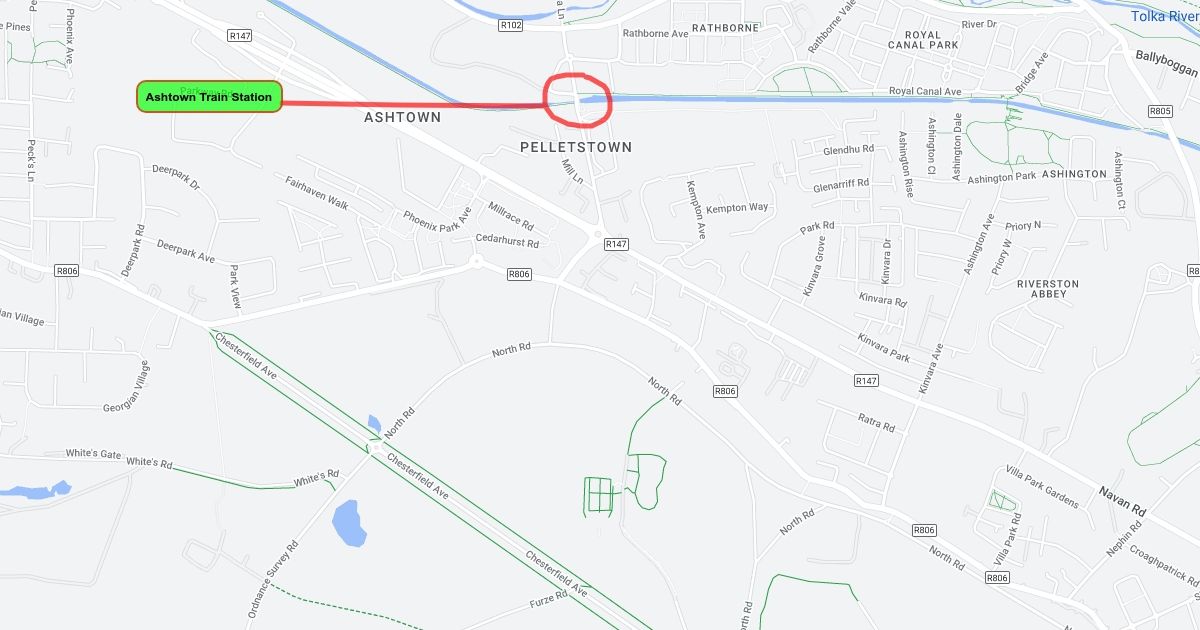Viewport: 1200px width, 630px height.
Task: Click the roundabout near Phoenix Park Ave
Action: coord(476,262)
